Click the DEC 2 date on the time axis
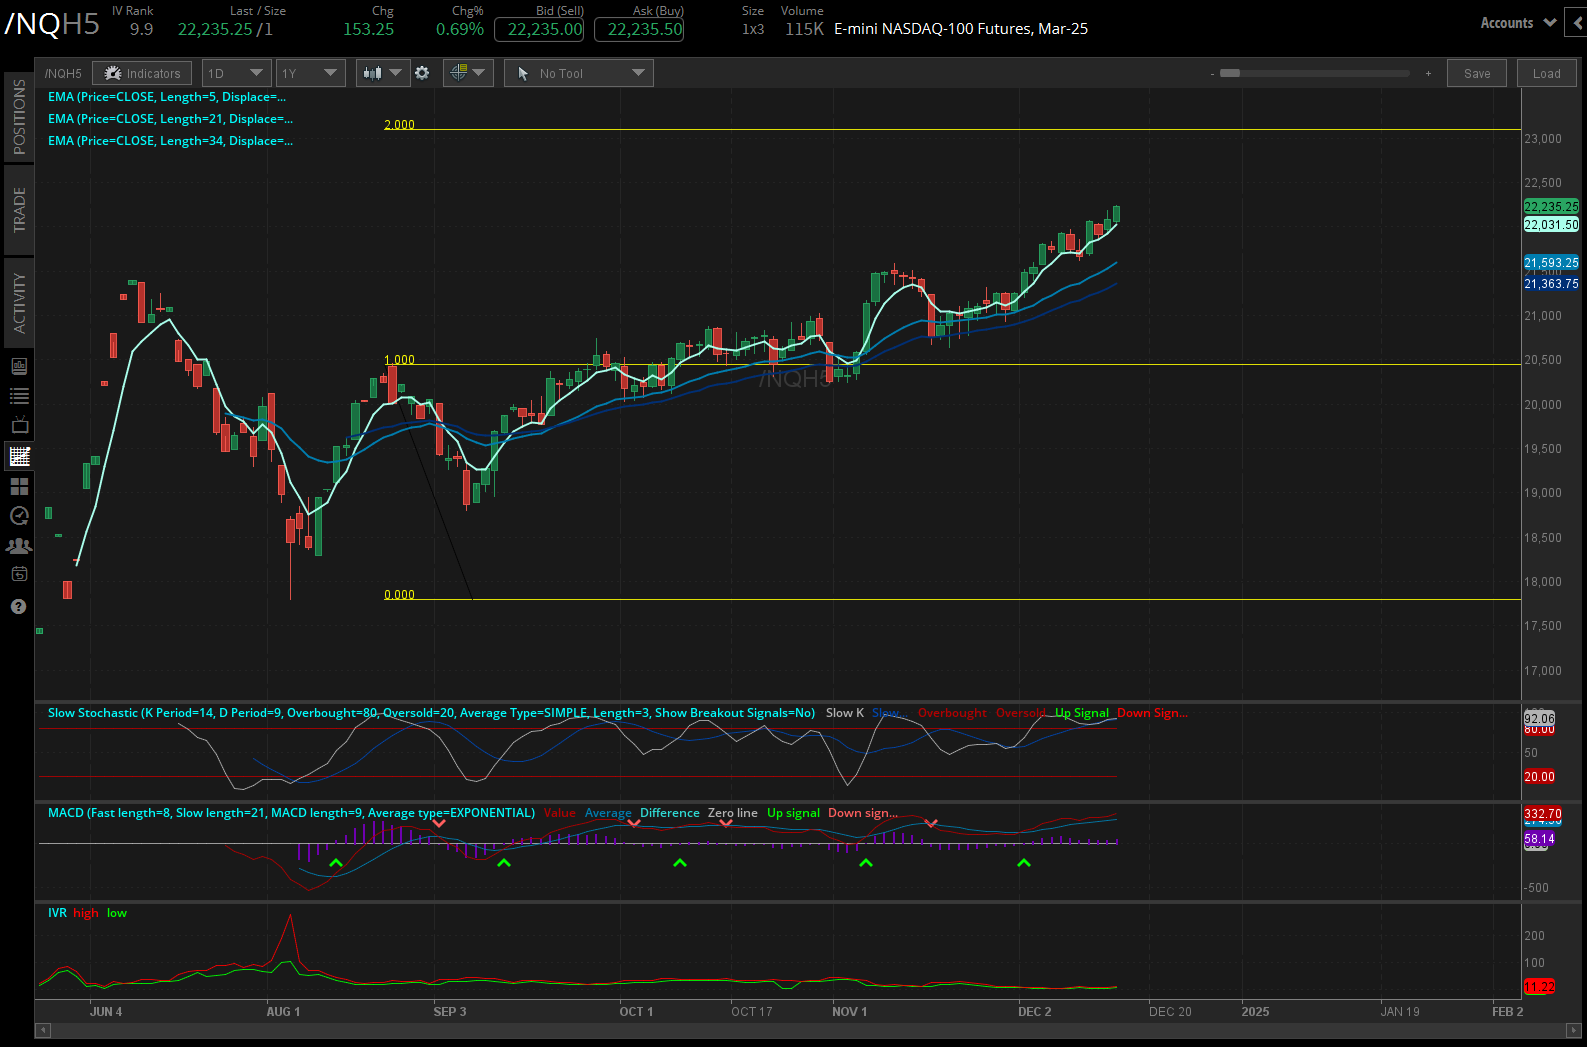 1034,1012
